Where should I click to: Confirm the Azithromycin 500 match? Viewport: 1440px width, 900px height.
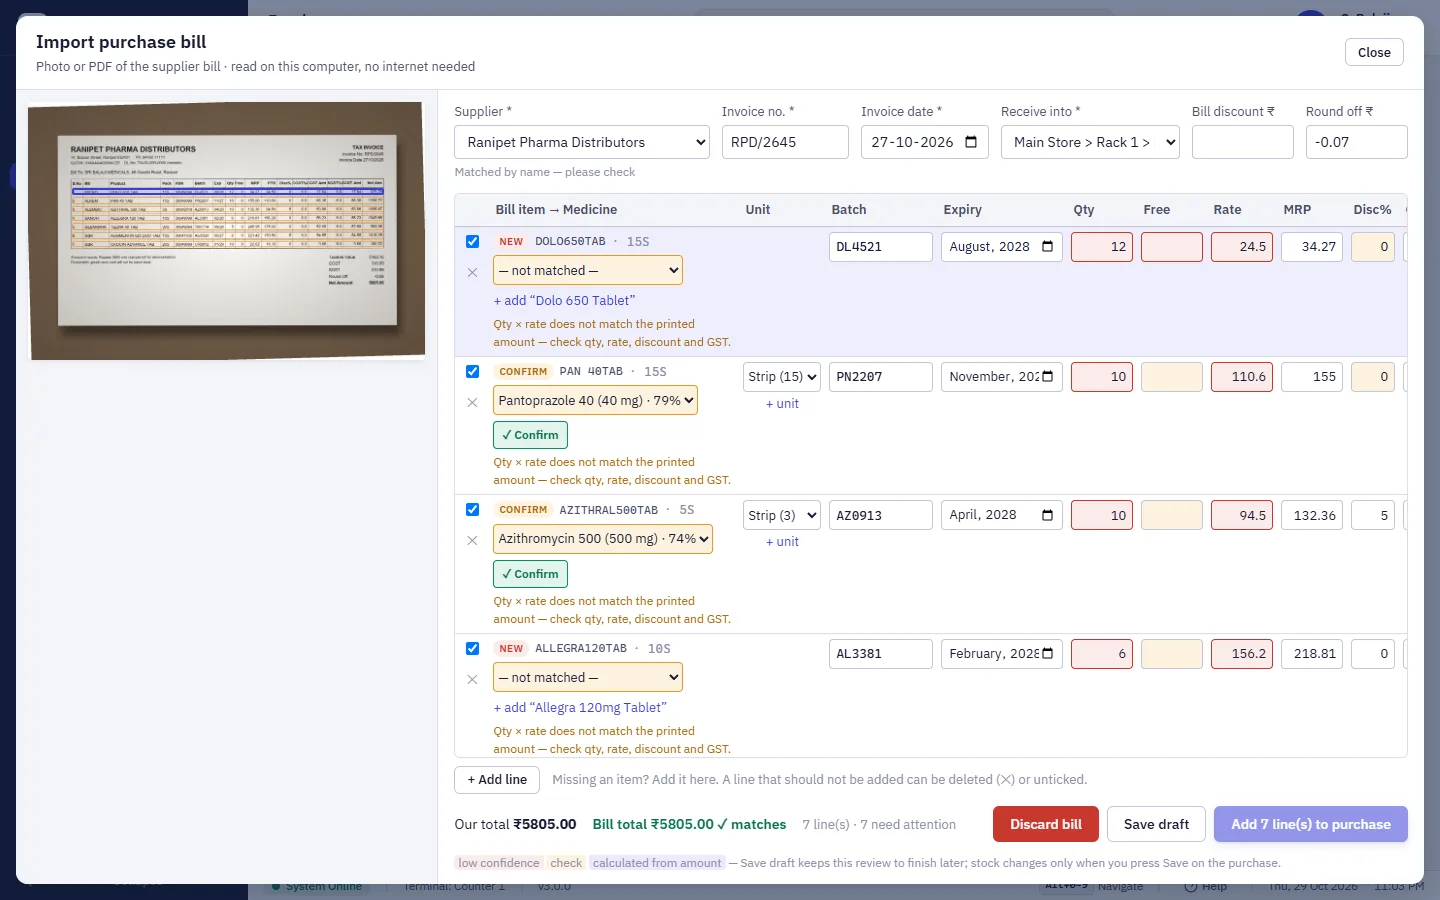(x=531, y=574)
